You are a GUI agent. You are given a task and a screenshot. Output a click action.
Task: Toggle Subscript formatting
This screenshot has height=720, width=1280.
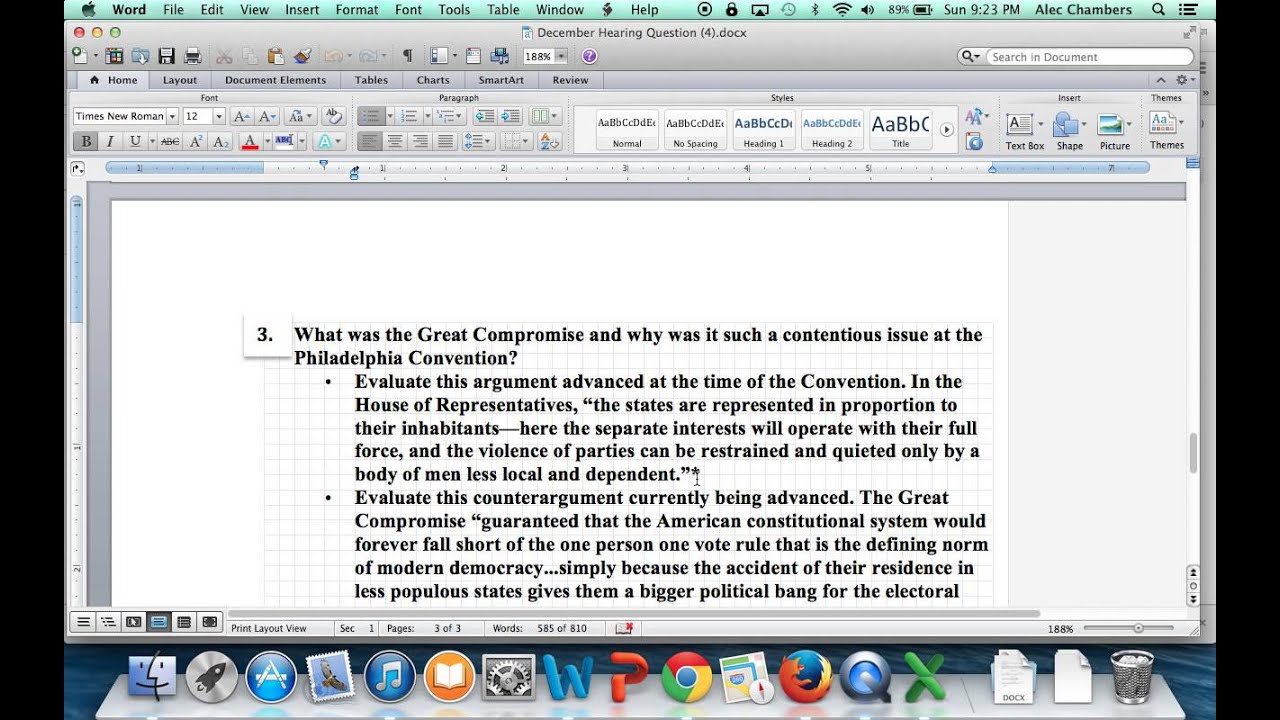[221, 142]
